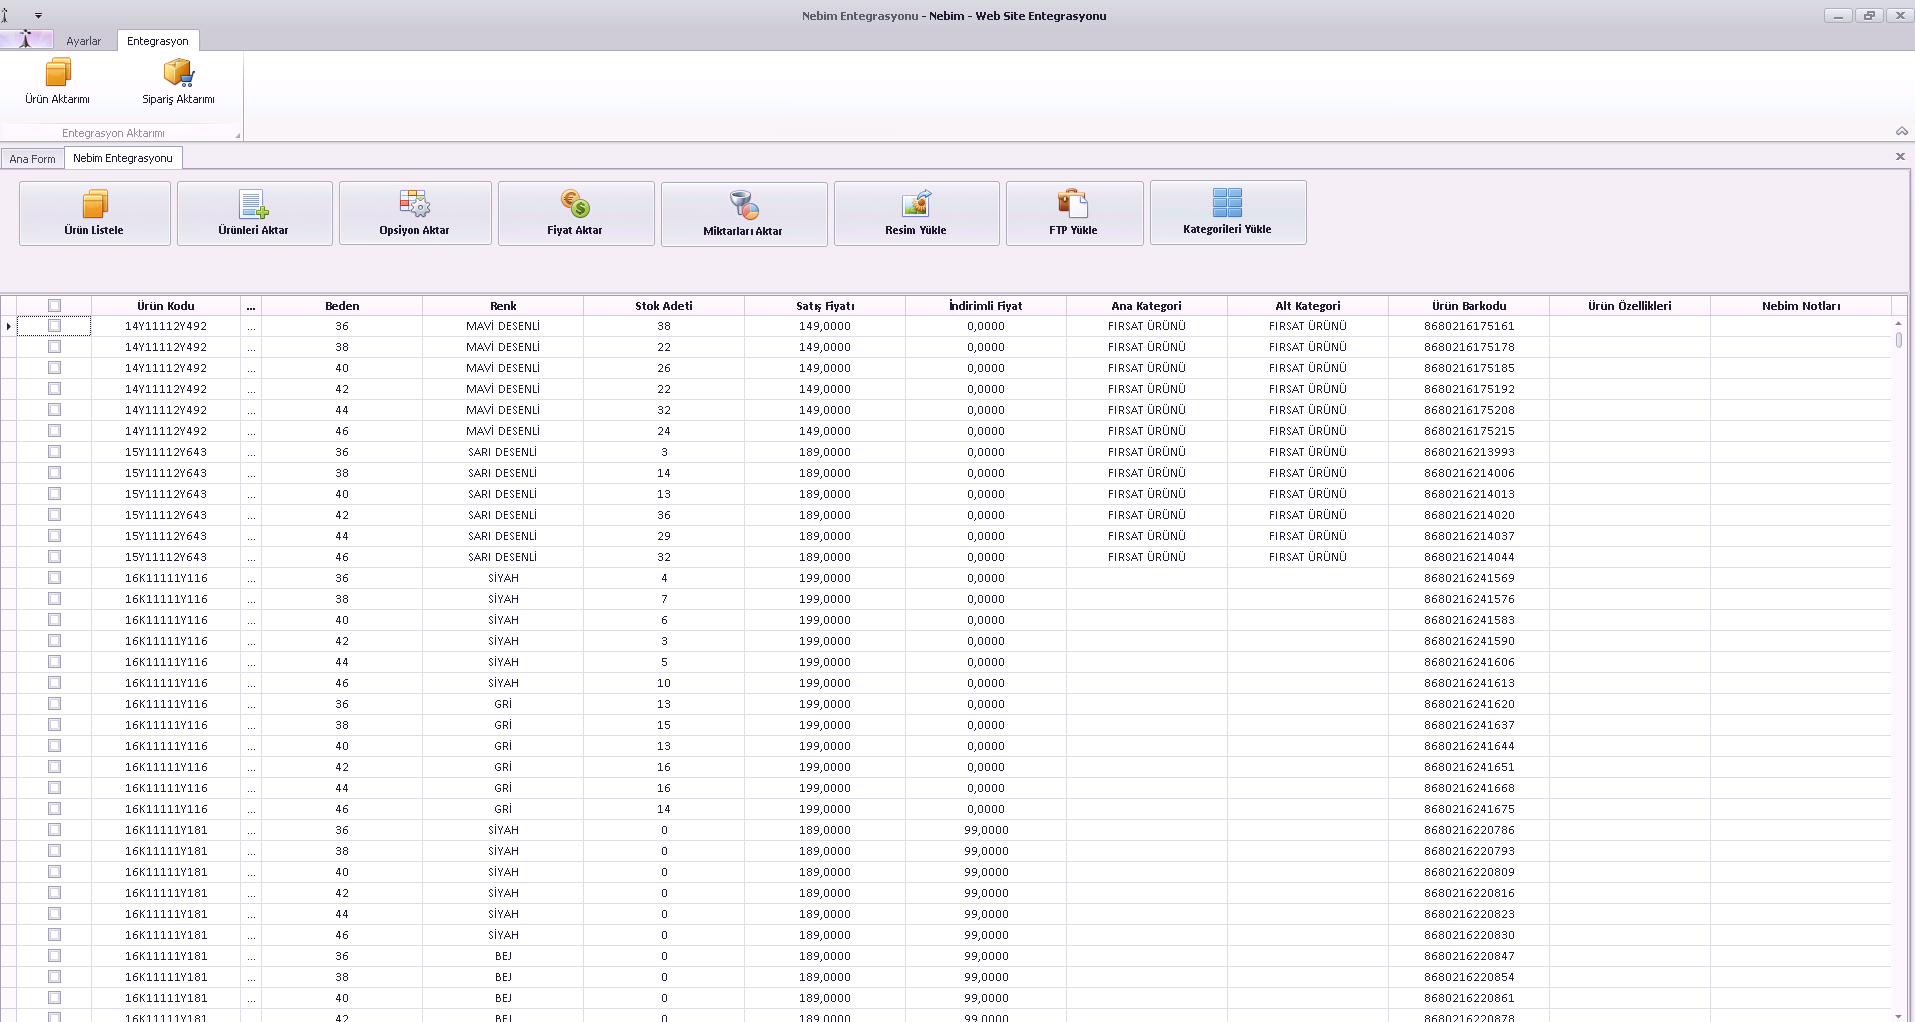The height and width of the screenshot is (1022, 1915).
Task: Click the FTP Yükle icon
Action: pyautogui.click(x=1073, y=204)
